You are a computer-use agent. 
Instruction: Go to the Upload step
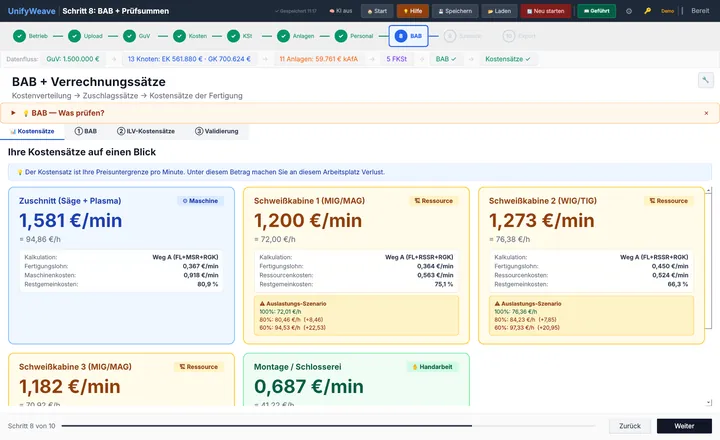click(85, 36)
